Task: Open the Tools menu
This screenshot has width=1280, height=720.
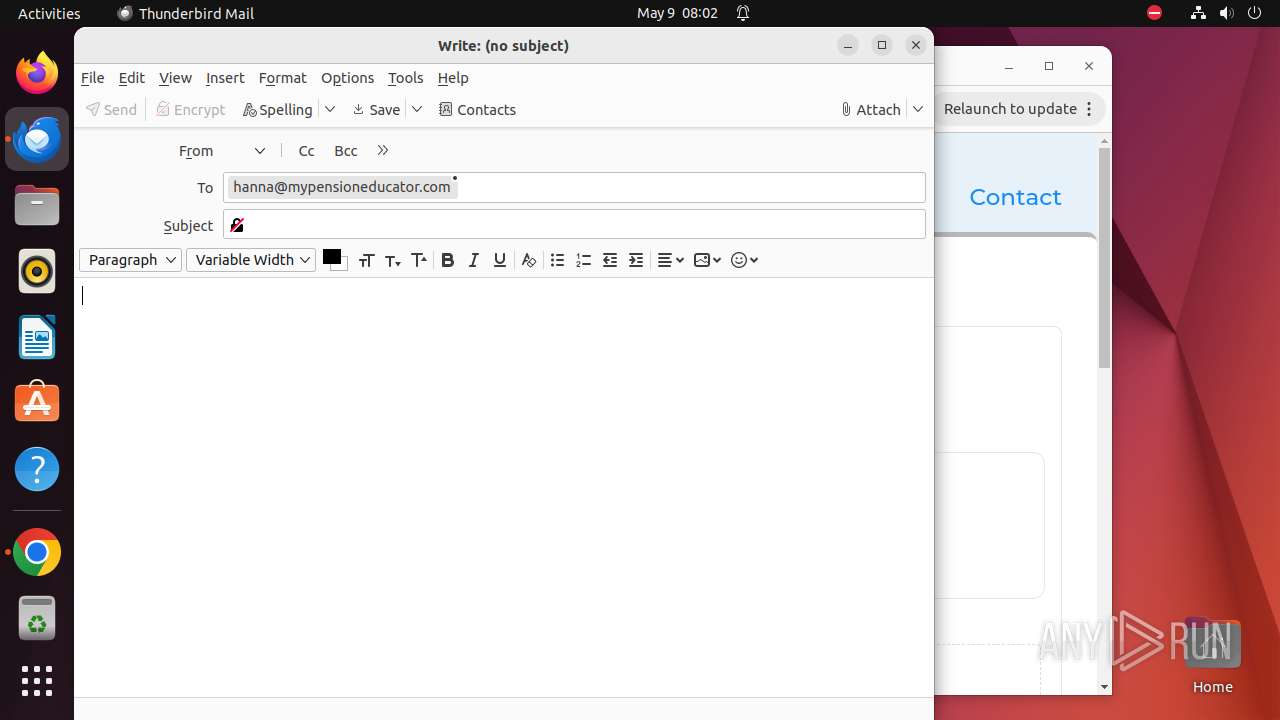Action: coord(405,78)
